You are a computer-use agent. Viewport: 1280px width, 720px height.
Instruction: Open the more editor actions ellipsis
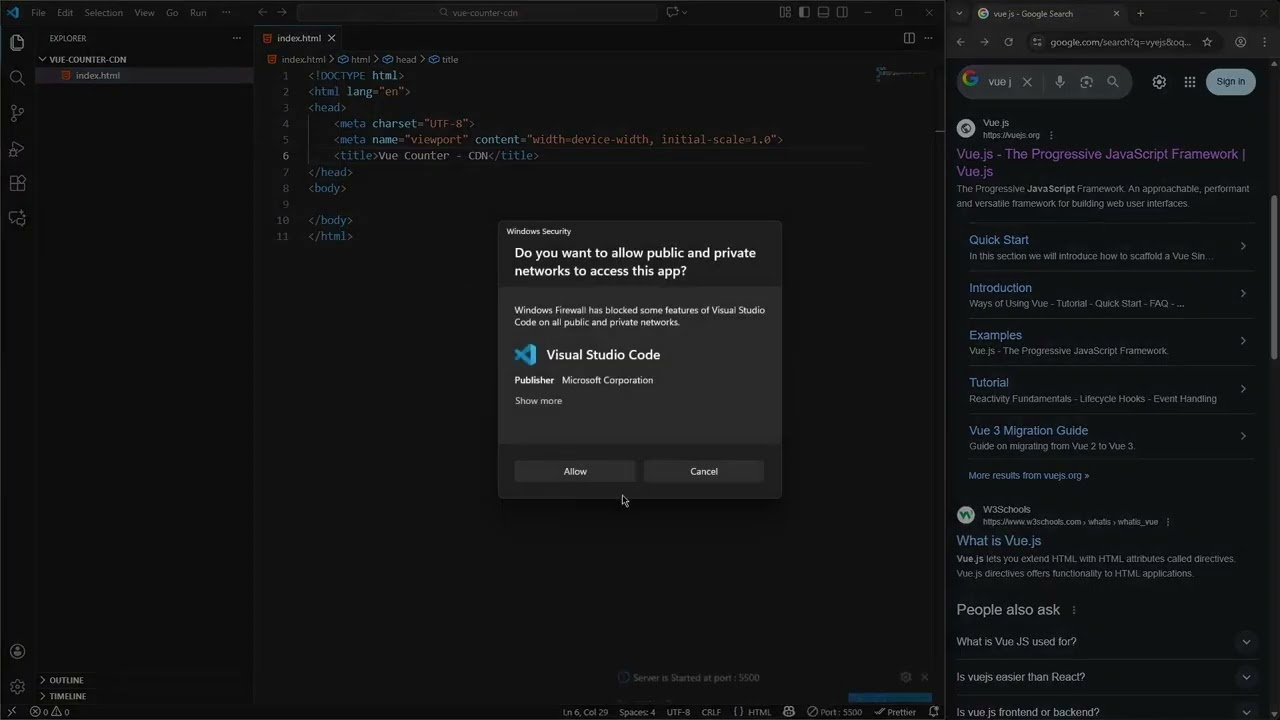(929, 38)
